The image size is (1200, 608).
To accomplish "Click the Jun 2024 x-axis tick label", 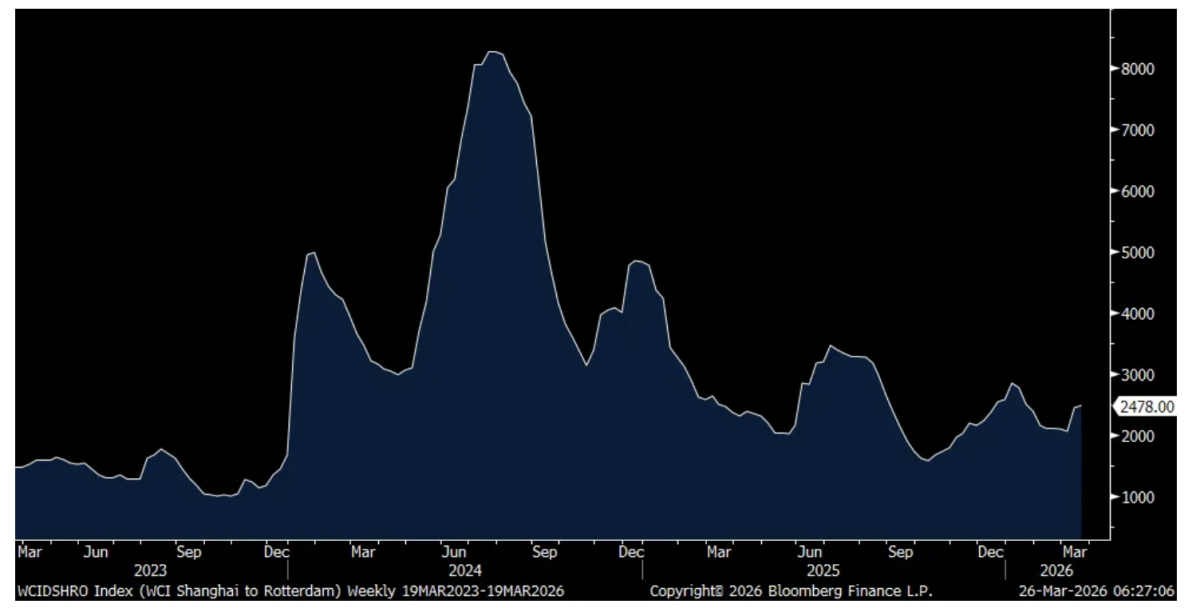I will 454,551.
